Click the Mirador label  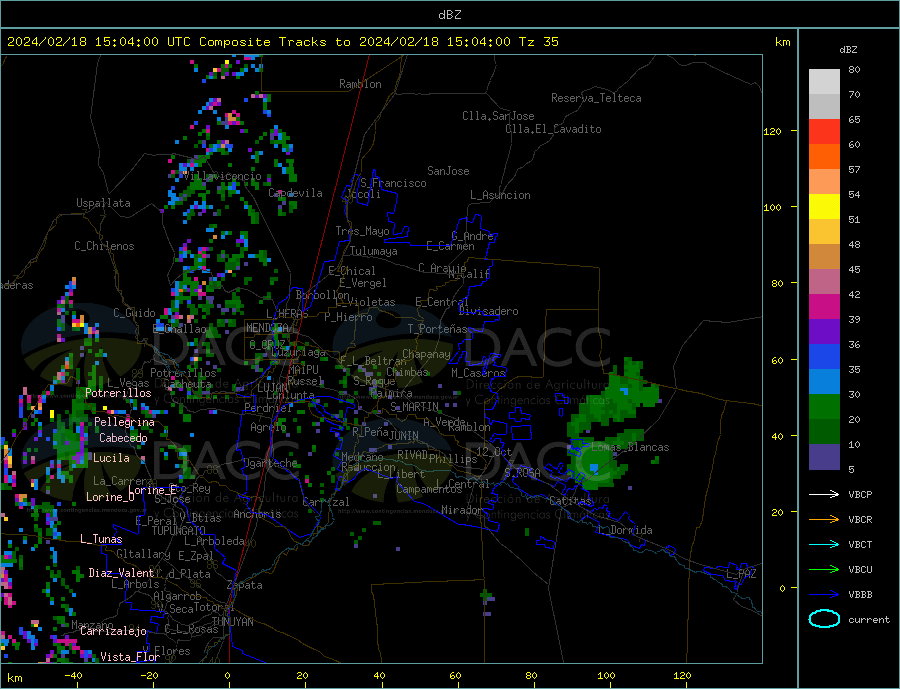[462, 510]
